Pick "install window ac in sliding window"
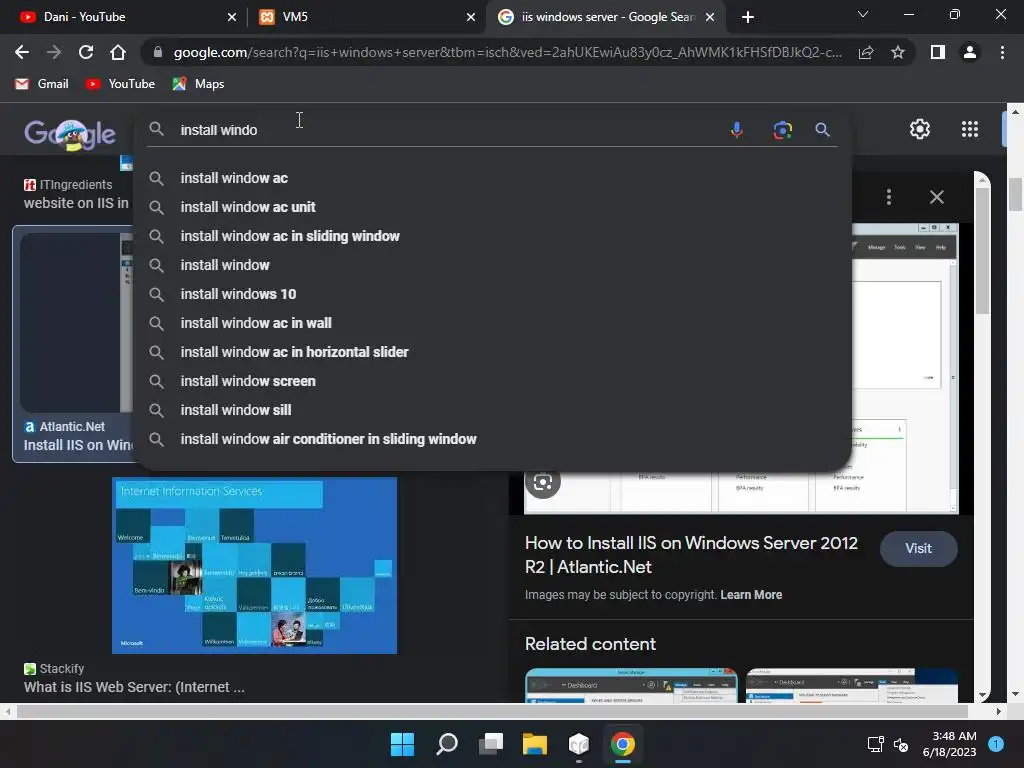Viewport: 1024px width, 768px height. pyautogui.click(x=492, y=236)
